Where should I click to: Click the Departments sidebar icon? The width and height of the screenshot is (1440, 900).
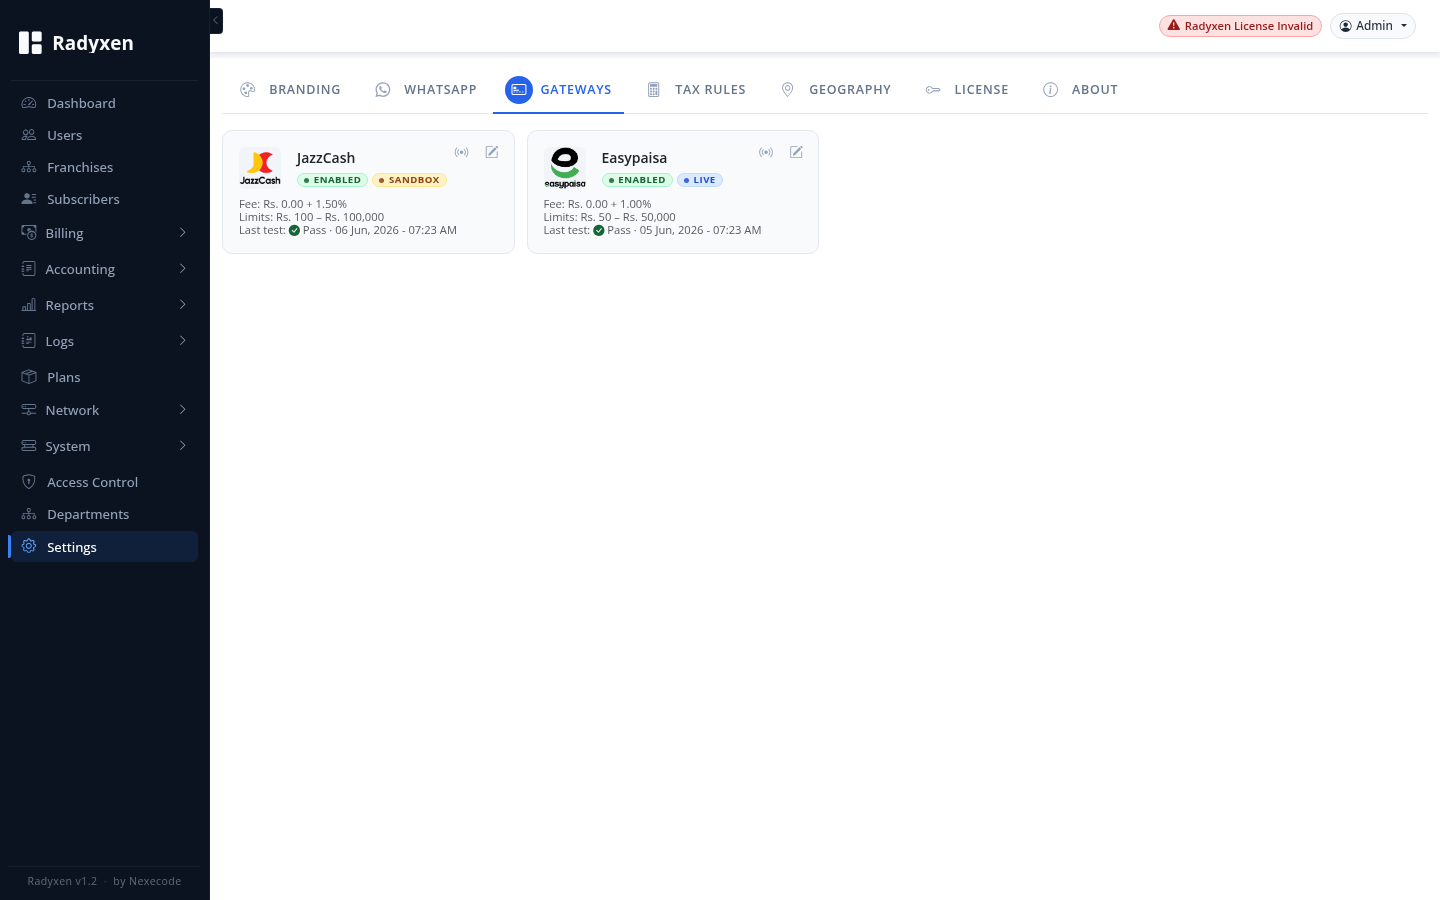[29, 514]
